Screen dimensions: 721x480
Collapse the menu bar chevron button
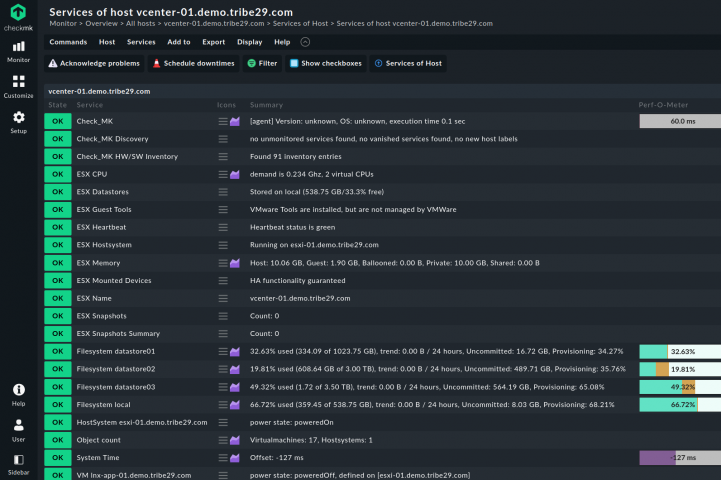[x=305, y=42]
